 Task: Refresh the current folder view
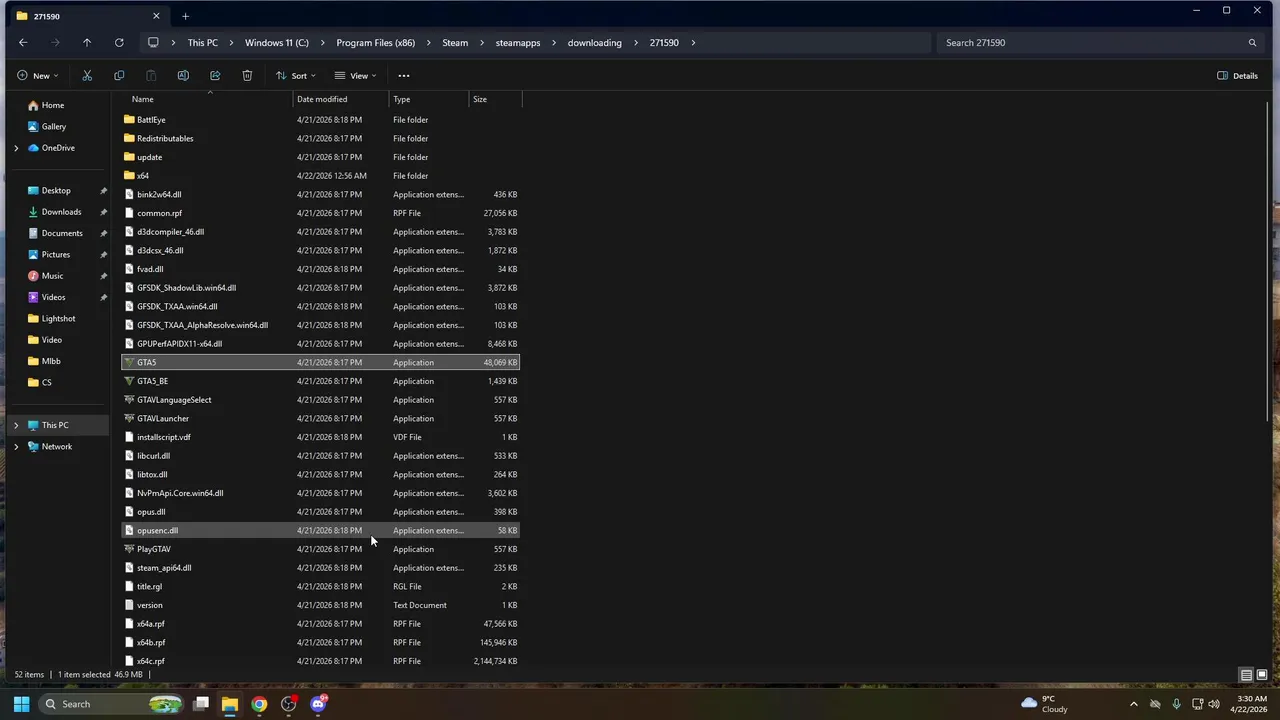(119, 43)
